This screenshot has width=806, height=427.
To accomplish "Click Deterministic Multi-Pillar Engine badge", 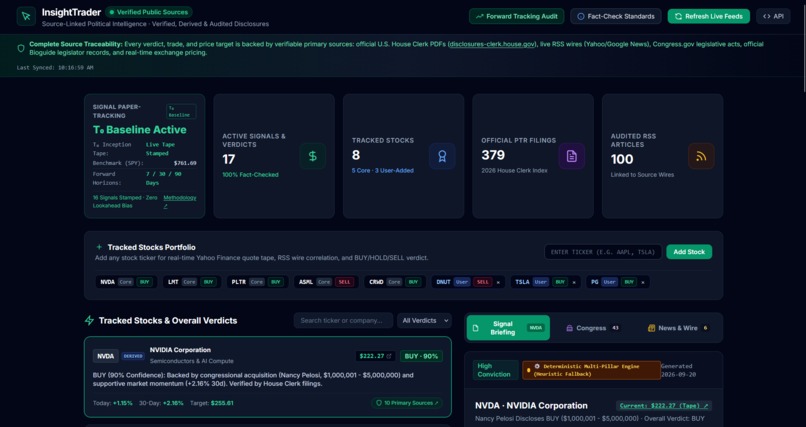I will click(591, 370).
